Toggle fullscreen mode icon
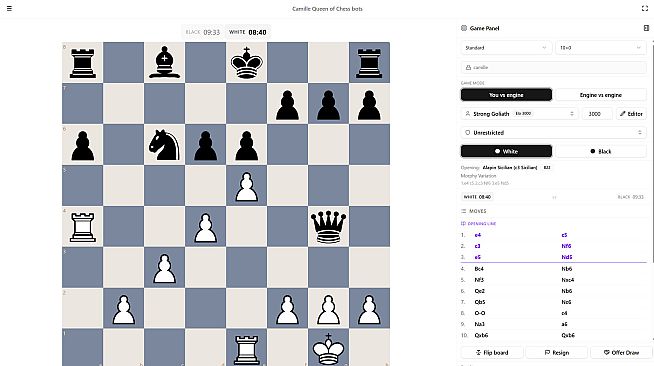The image size is (654, 366). (x=644, y=8)
